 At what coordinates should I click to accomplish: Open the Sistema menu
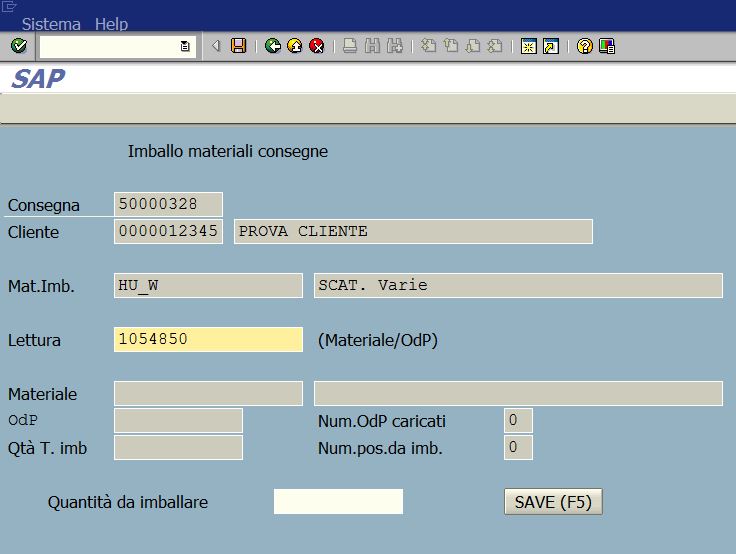[x=51, y=24]
